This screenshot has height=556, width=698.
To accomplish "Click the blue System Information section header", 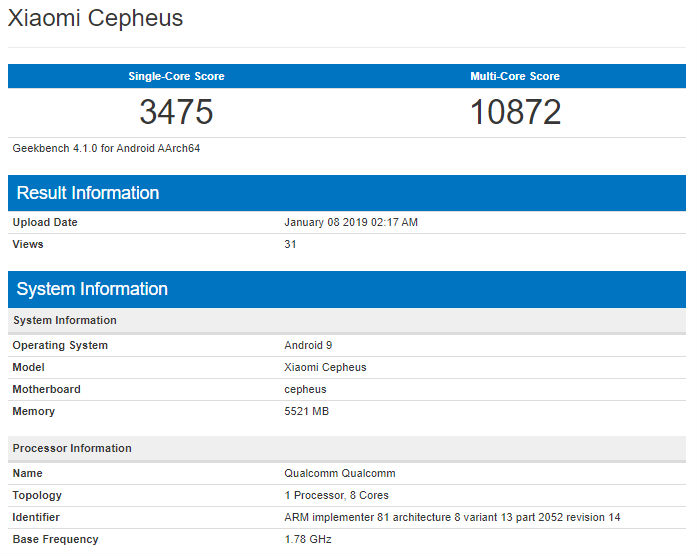I will pos(347,289).
